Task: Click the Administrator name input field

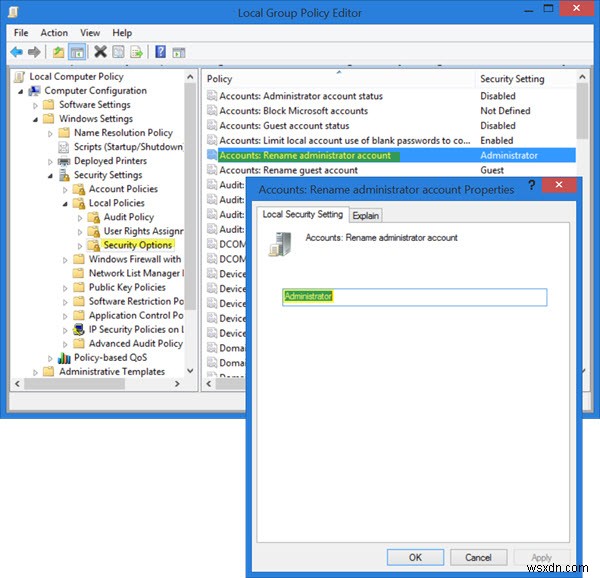Action: tap(414, 297)
